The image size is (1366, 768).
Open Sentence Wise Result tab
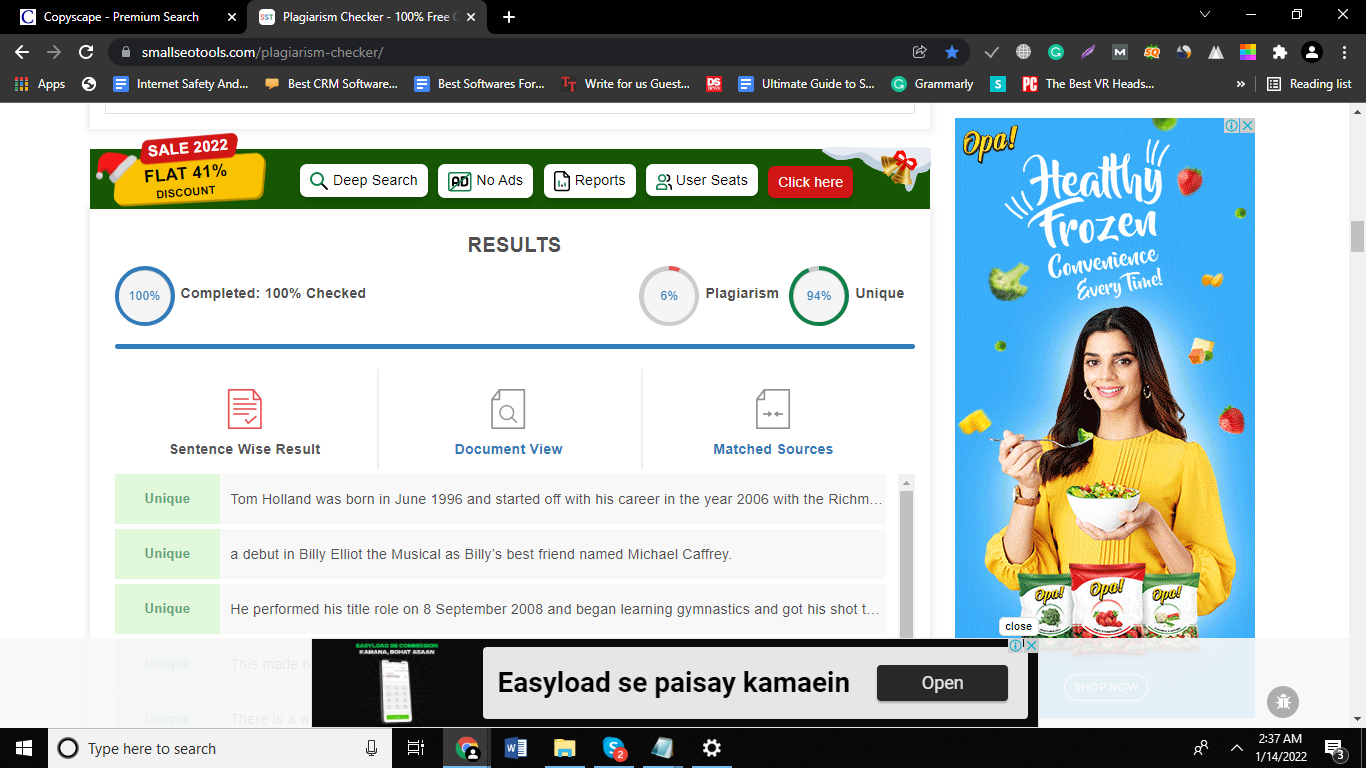(245, 449)
